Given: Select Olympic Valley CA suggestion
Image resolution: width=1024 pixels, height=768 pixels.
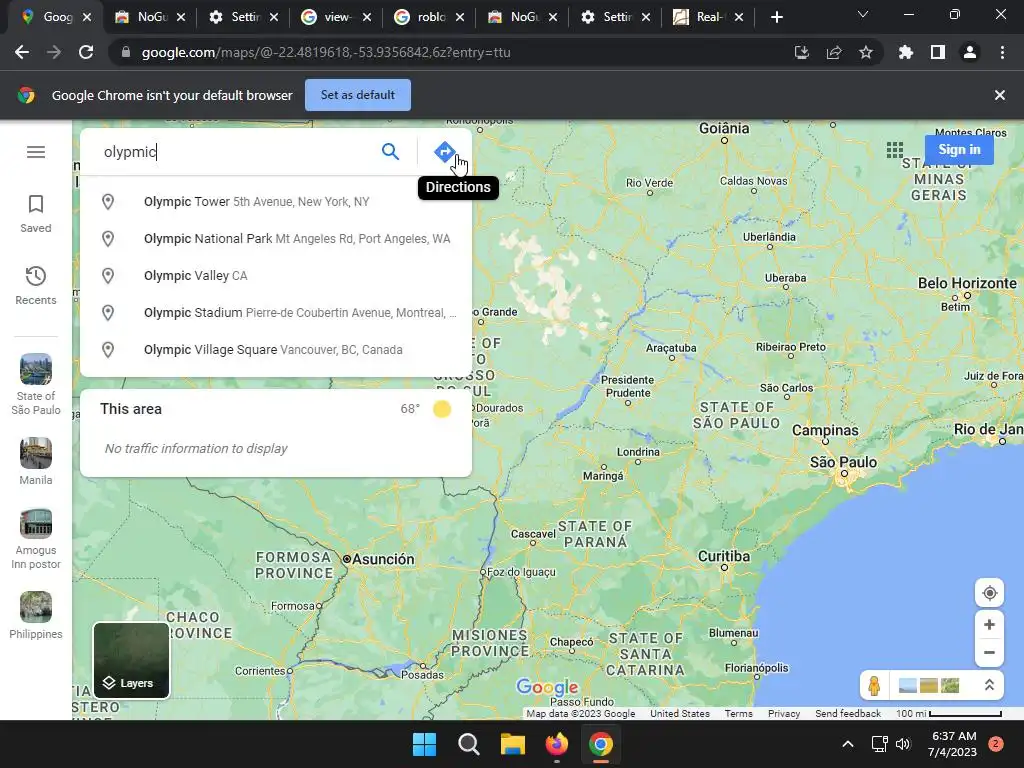Looking at the screenshot, I should point(276,276).
